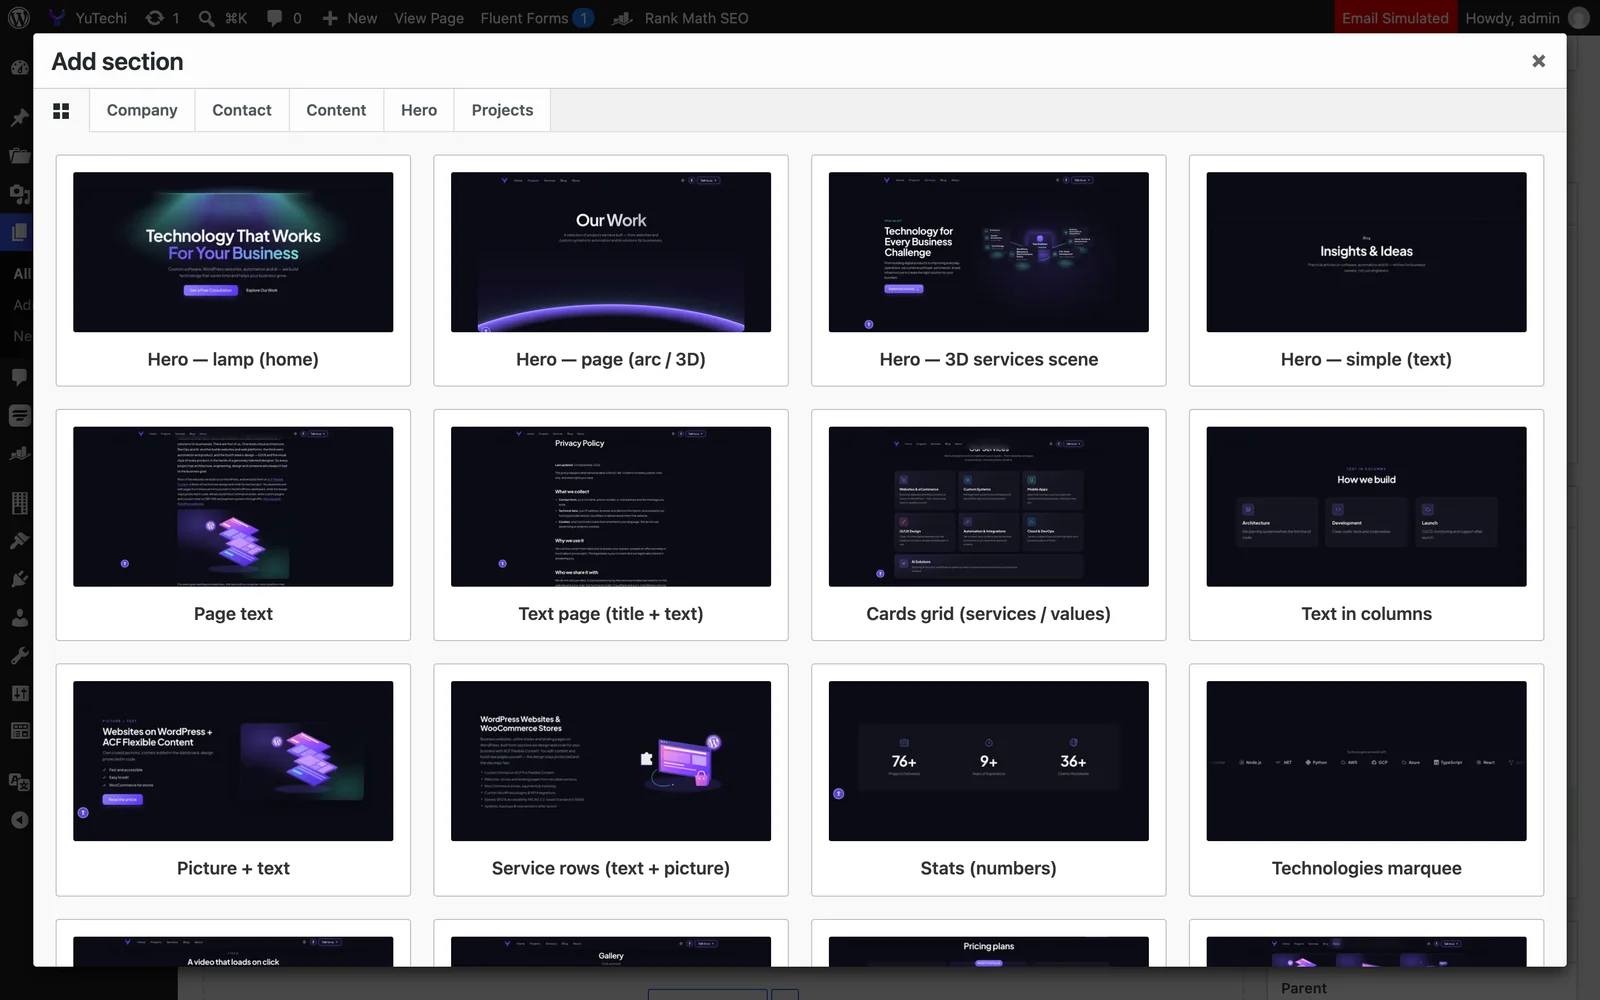Click Email Simulated notice

coord(1395,18)
